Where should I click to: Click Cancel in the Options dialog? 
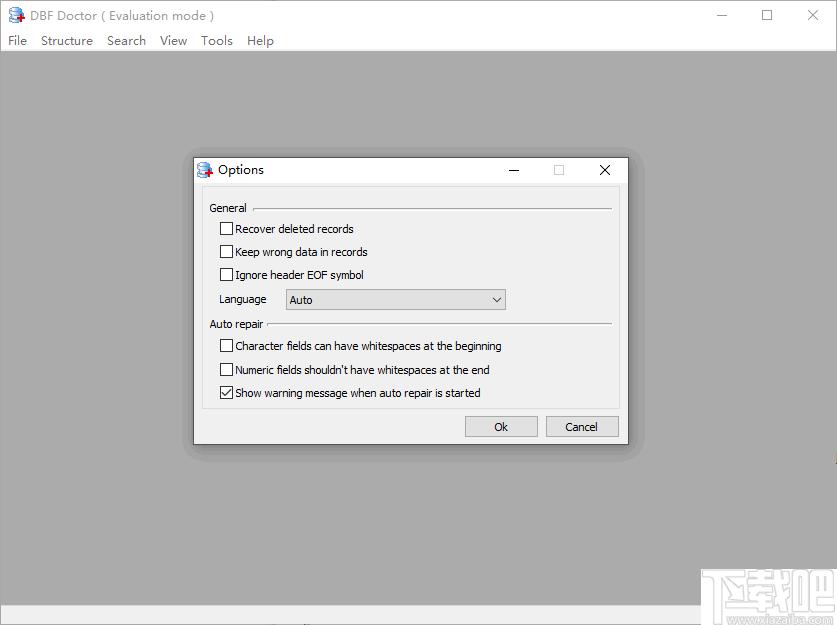pos(582,426)
